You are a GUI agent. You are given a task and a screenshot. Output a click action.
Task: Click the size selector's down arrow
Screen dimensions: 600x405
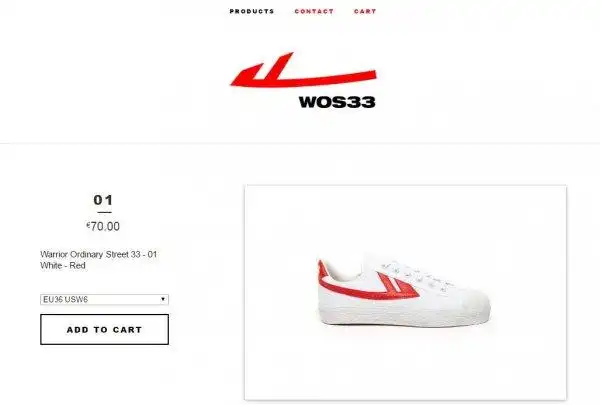[163, 299]
